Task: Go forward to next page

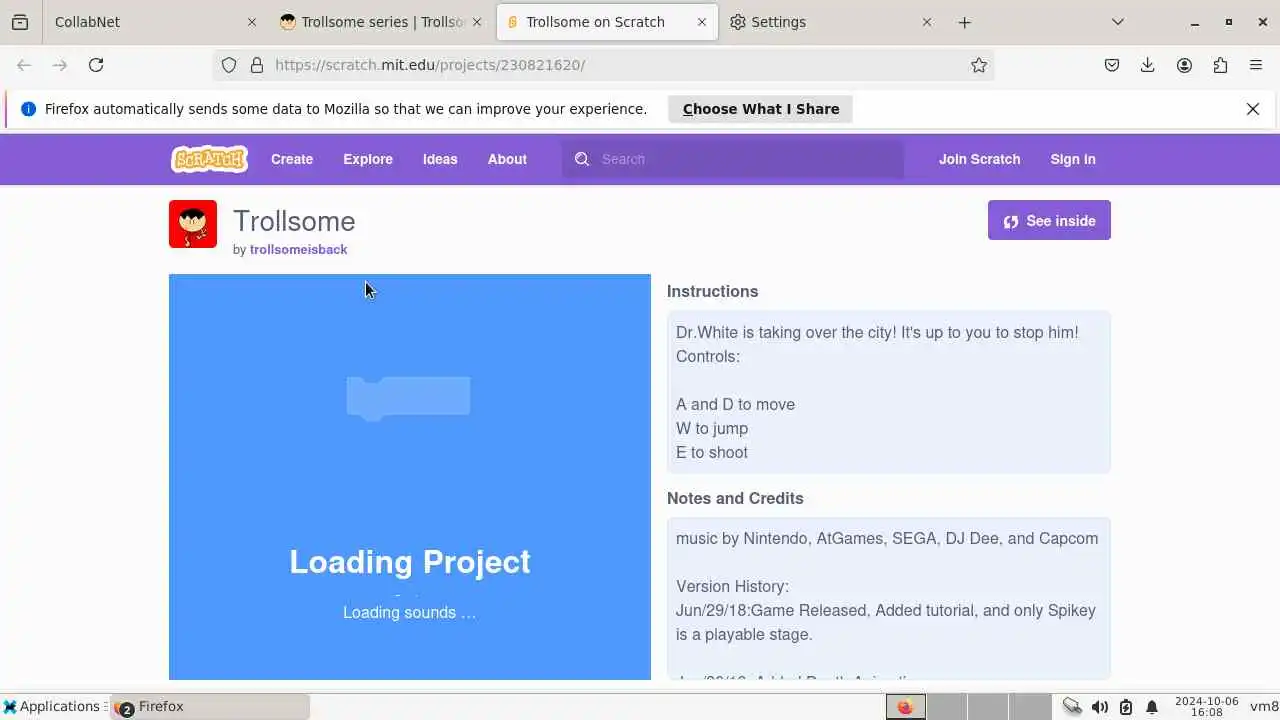Action: pos(60,65)
